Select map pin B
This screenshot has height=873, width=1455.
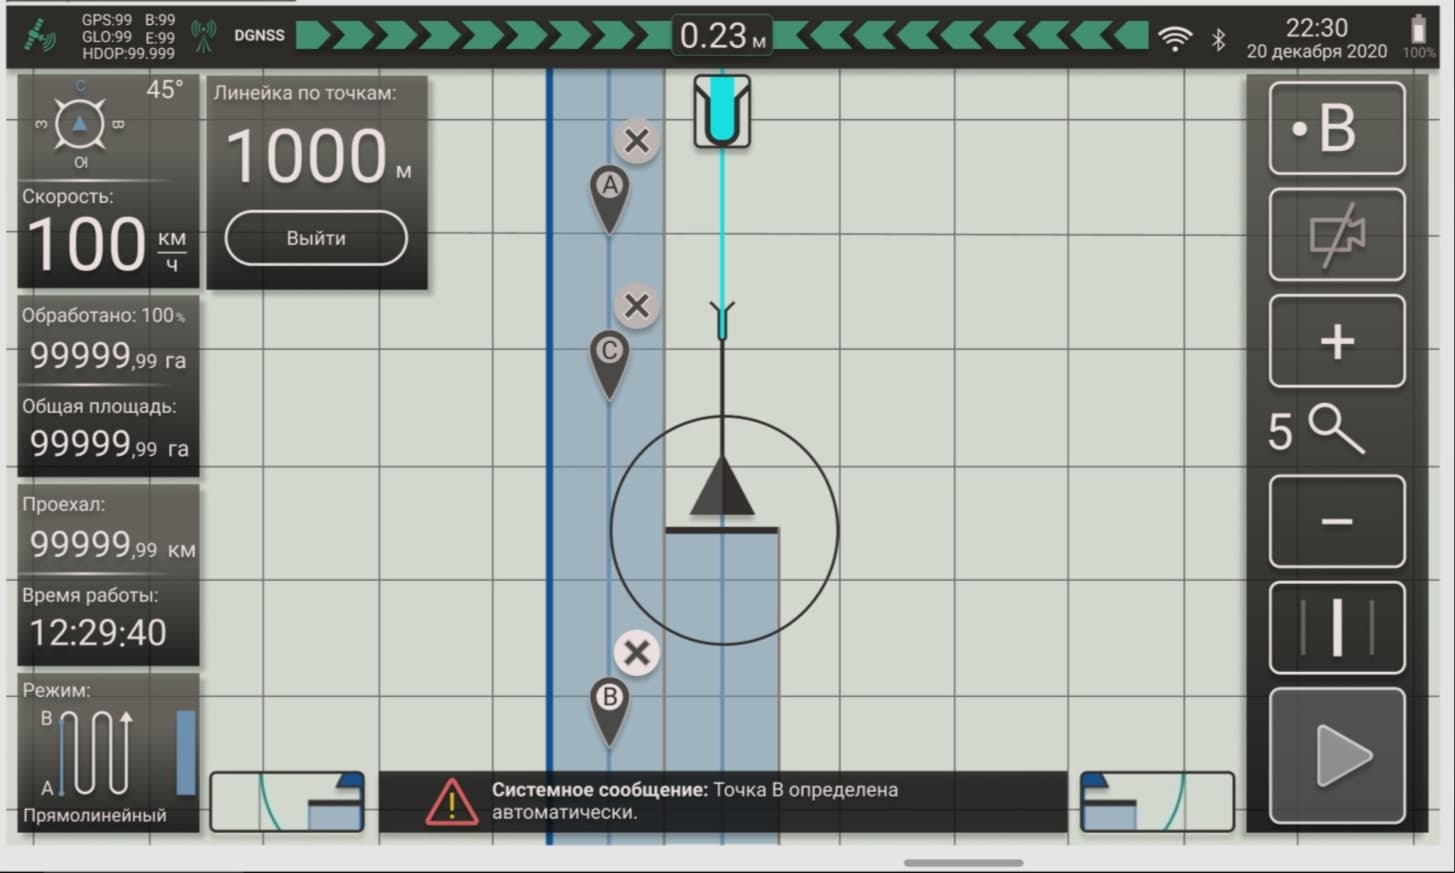[x=609, y=706]
